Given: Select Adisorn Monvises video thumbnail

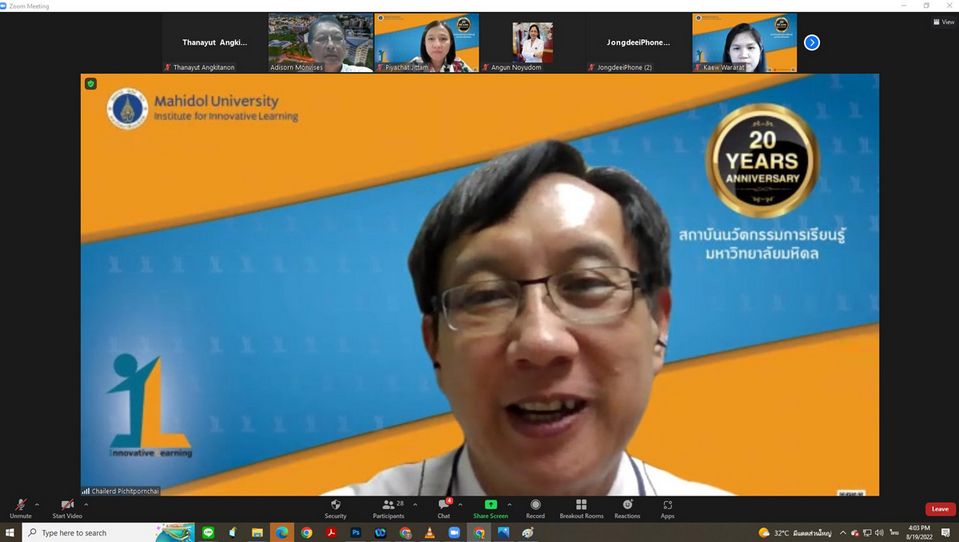Looking at the screenshot, I should coord(320,42).
